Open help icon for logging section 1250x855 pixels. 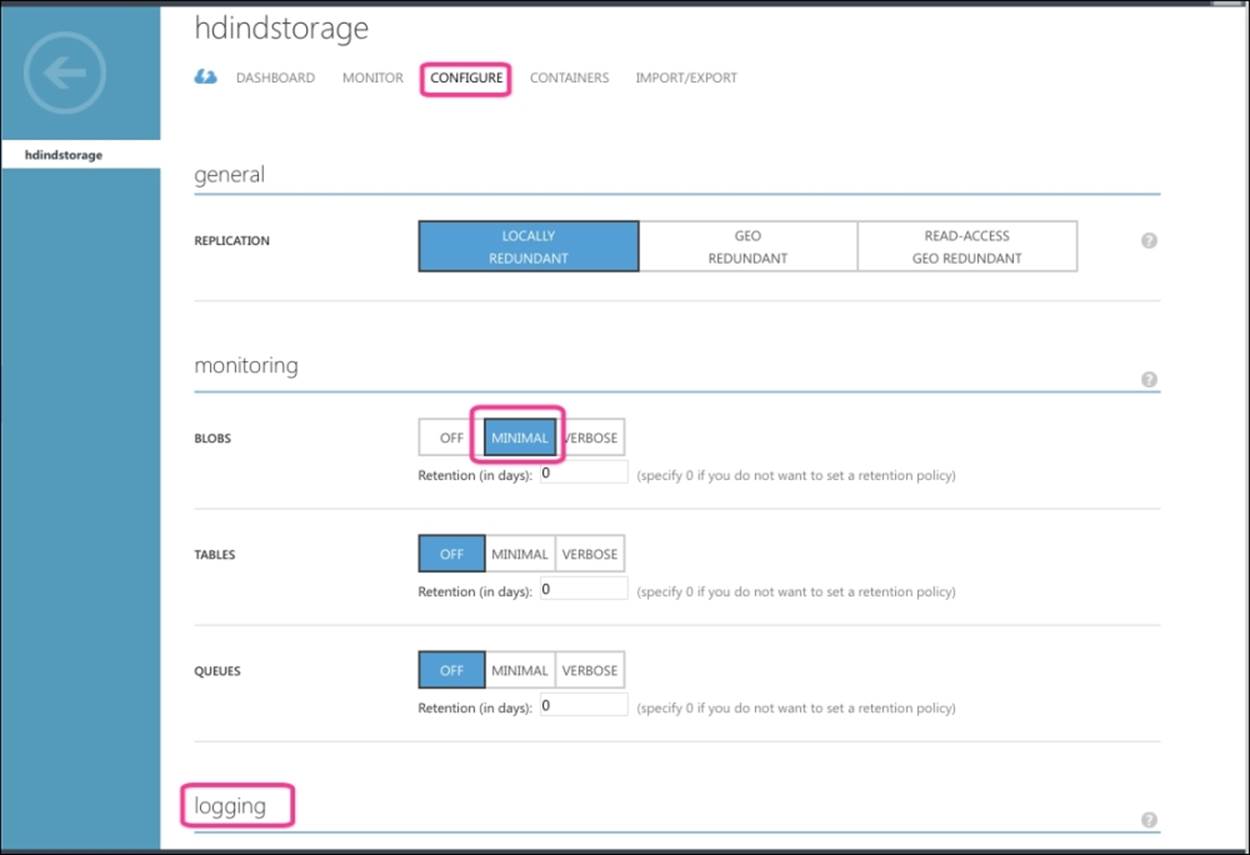click(x=1149, y=820)
